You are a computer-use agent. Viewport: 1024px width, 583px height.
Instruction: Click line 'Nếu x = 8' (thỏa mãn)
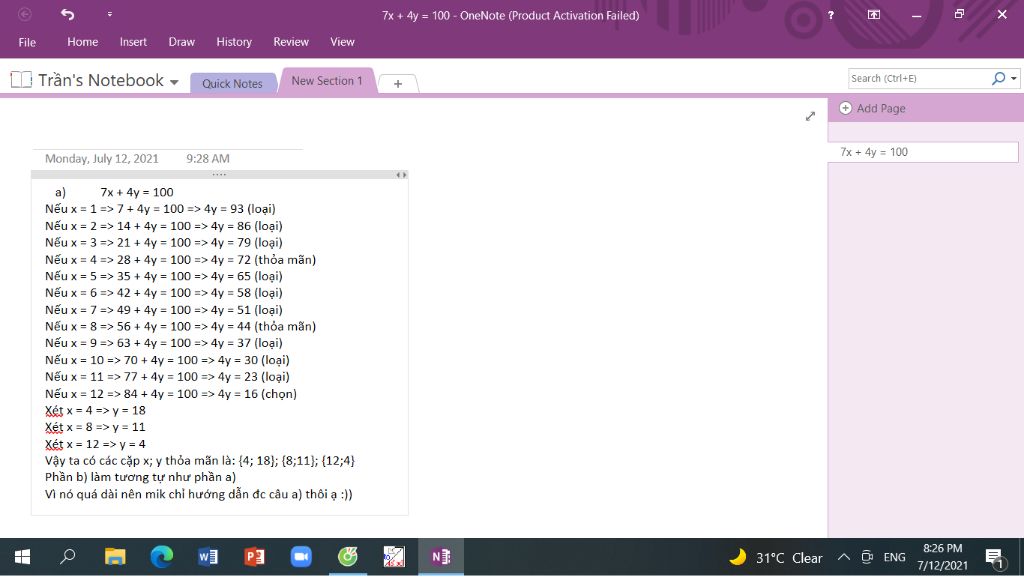180,326
